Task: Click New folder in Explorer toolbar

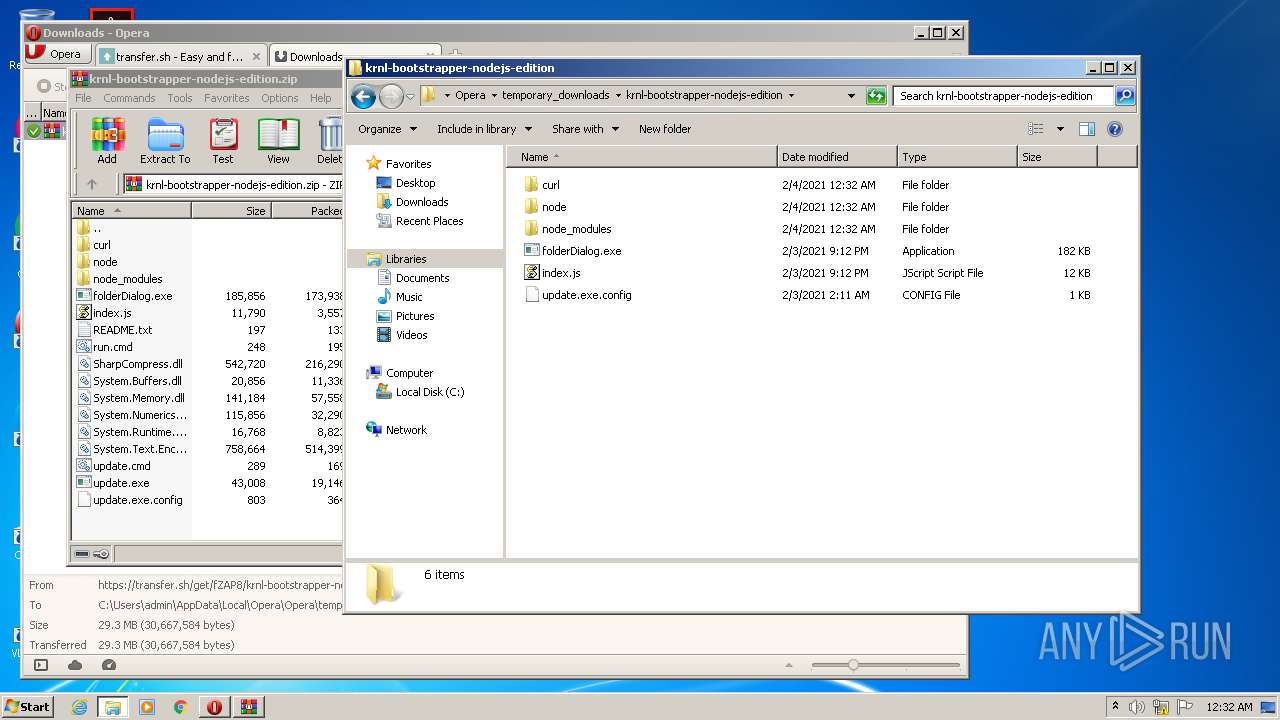Action: click(665, 129)
